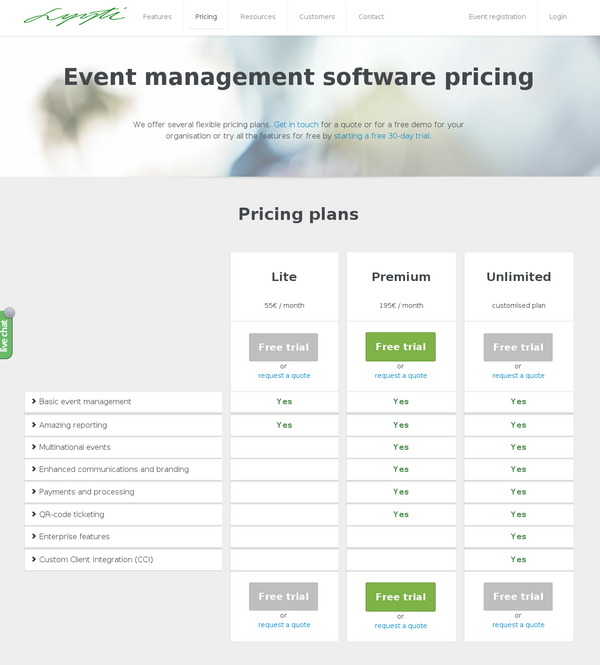
Task: Open the live chat side tab
Action: (x=6, y=335)
